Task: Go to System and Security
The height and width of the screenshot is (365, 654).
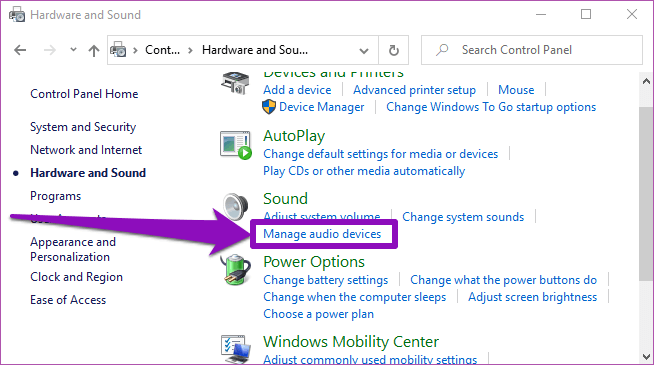Action: [x=83, y=127]
